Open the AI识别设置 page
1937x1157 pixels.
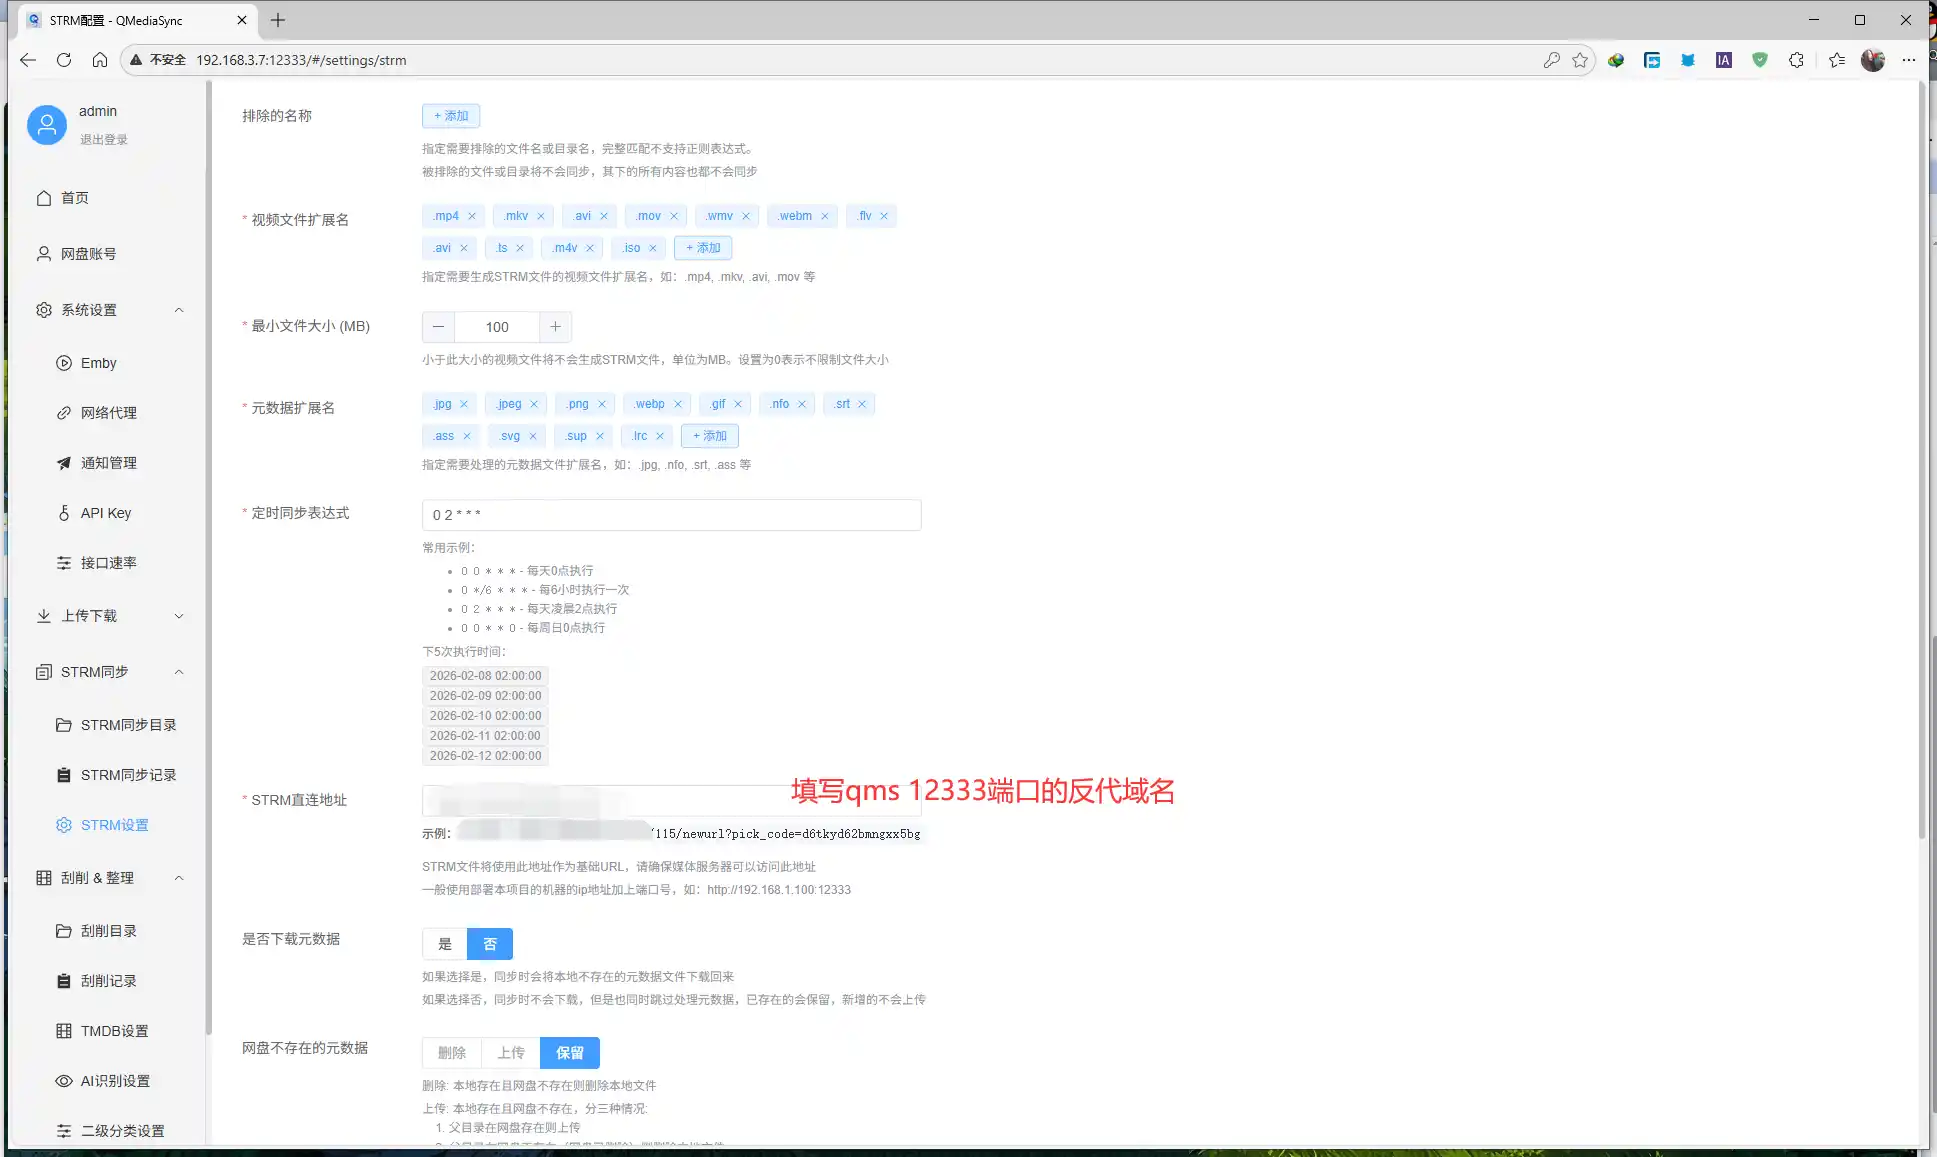pos(115,1080)
